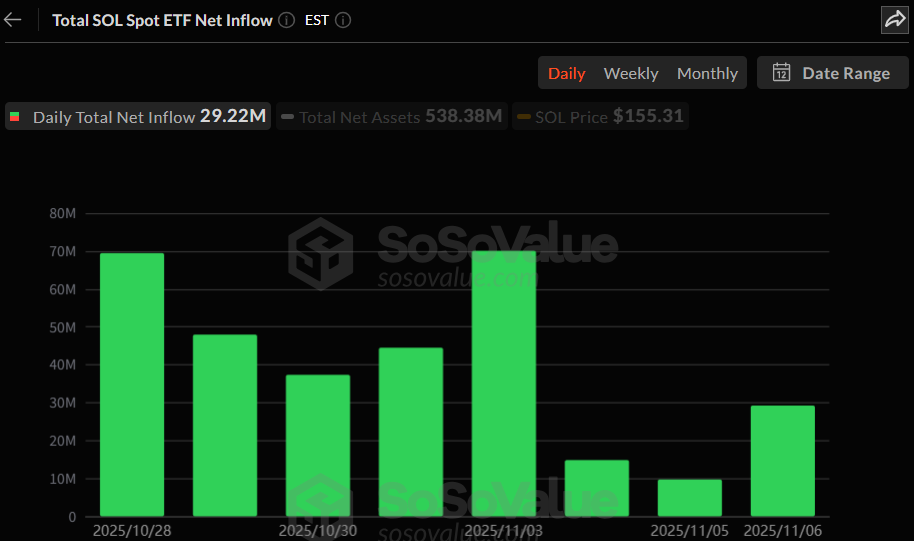This screenshot has height=541, width=914.
Task: Click info icon beside chart title
Action: 287,20
